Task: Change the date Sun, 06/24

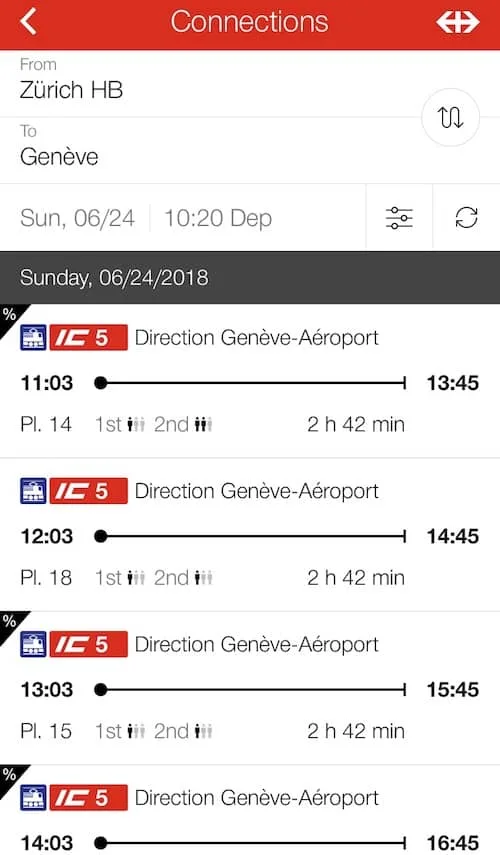Action: (x=77, y=218)
